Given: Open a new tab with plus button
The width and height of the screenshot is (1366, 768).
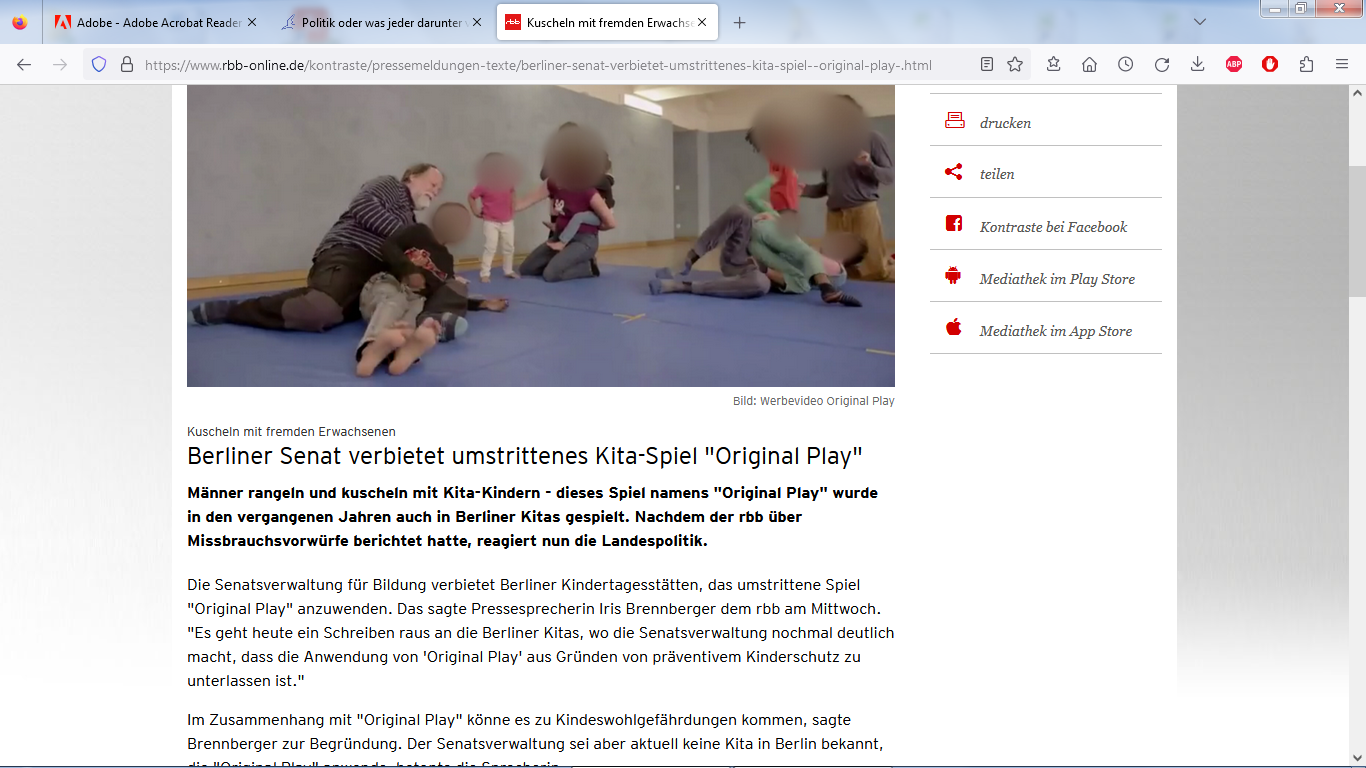Looking at the screenshot, I should click(740, 22).
